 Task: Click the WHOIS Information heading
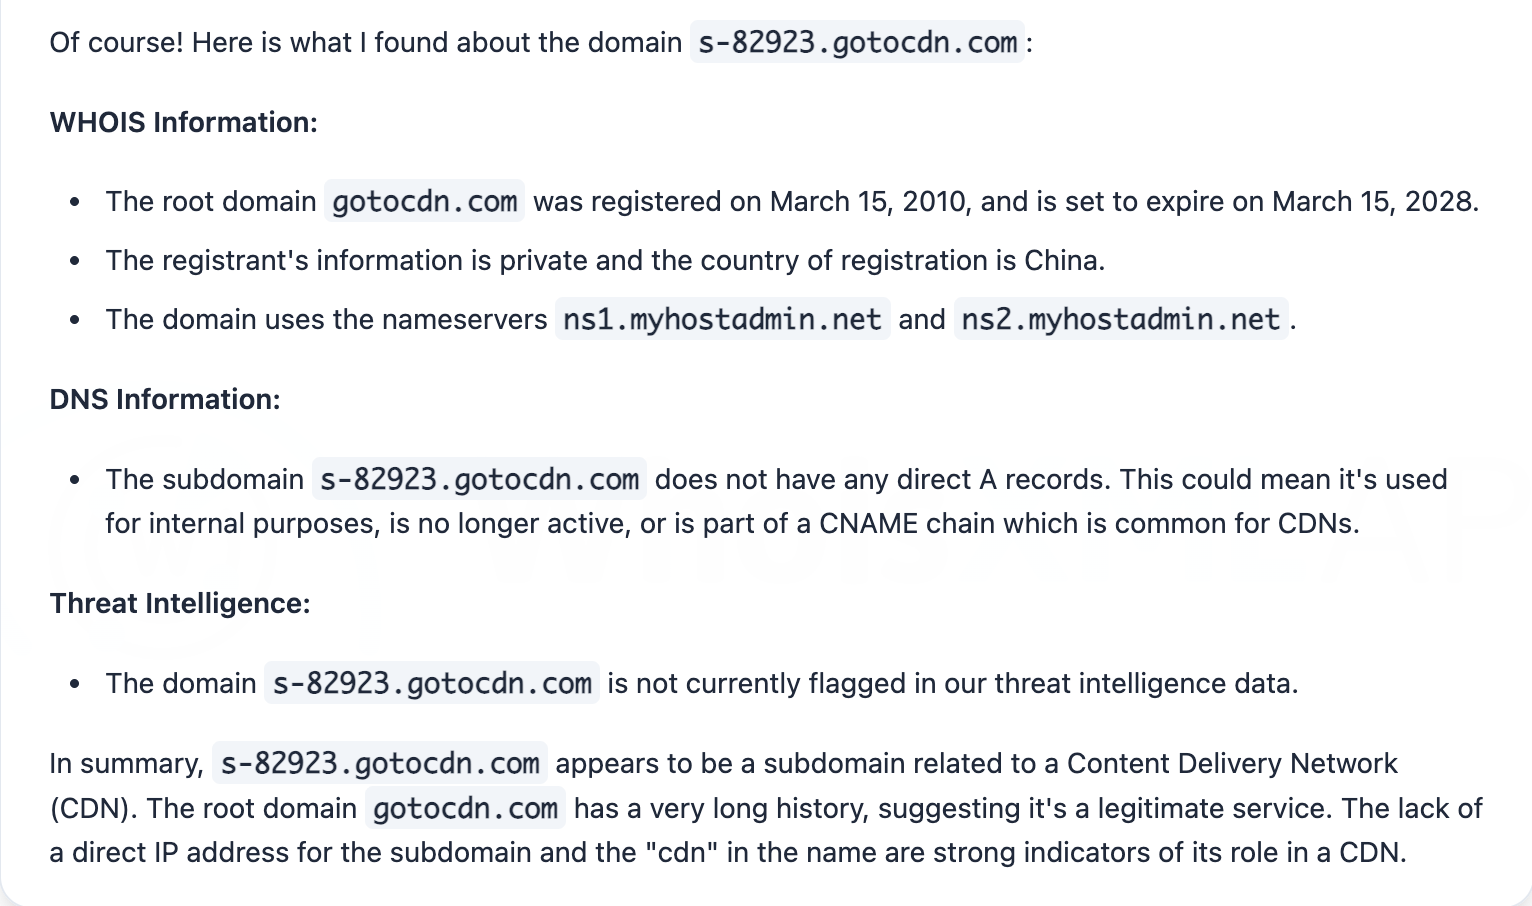coord(183,122)
